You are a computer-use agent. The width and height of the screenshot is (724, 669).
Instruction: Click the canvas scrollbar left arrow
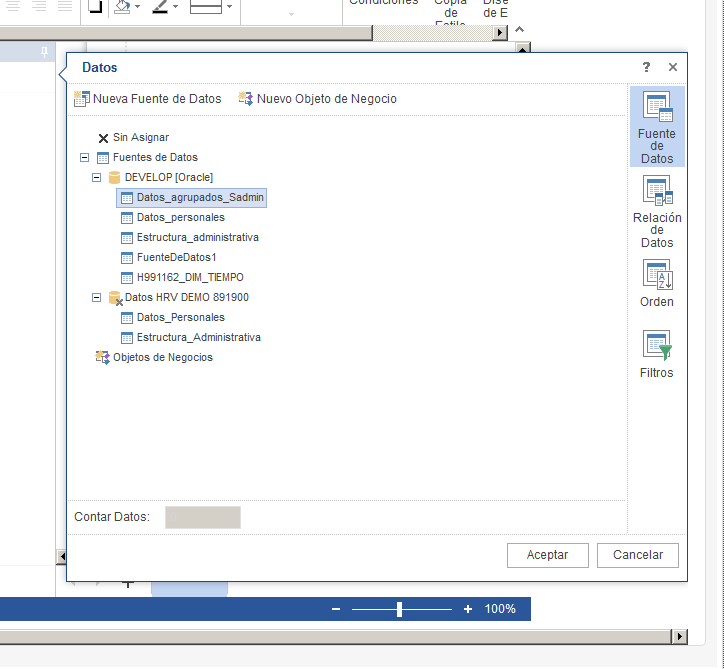(62, 557)
